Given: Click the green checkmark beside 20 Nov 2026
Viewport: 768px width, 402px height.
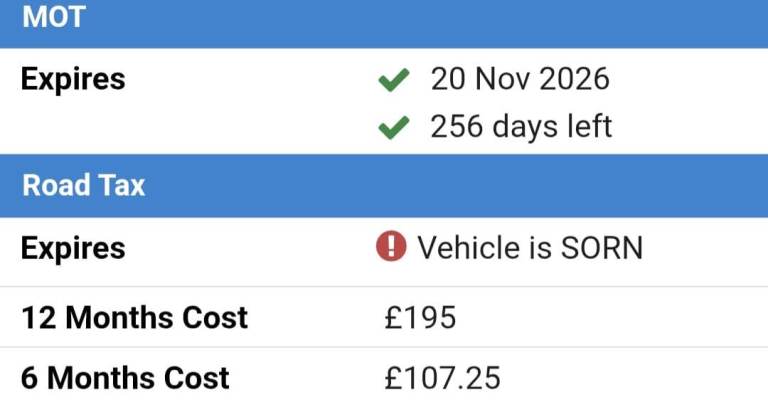Looking at the screenshot, I should click(394, 81).
